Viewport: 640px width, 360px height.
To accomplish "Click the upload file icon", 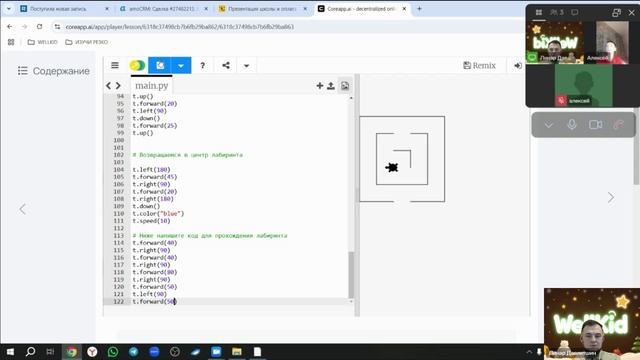I will [331, 86].
